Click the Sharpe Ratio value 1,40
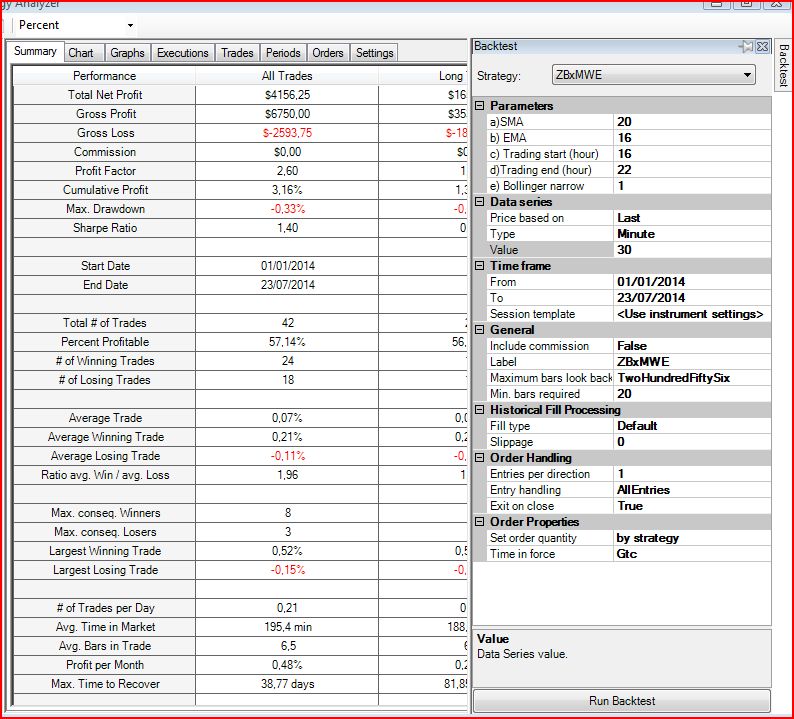Viewport: 794px width, 719px height. point(287,228)
